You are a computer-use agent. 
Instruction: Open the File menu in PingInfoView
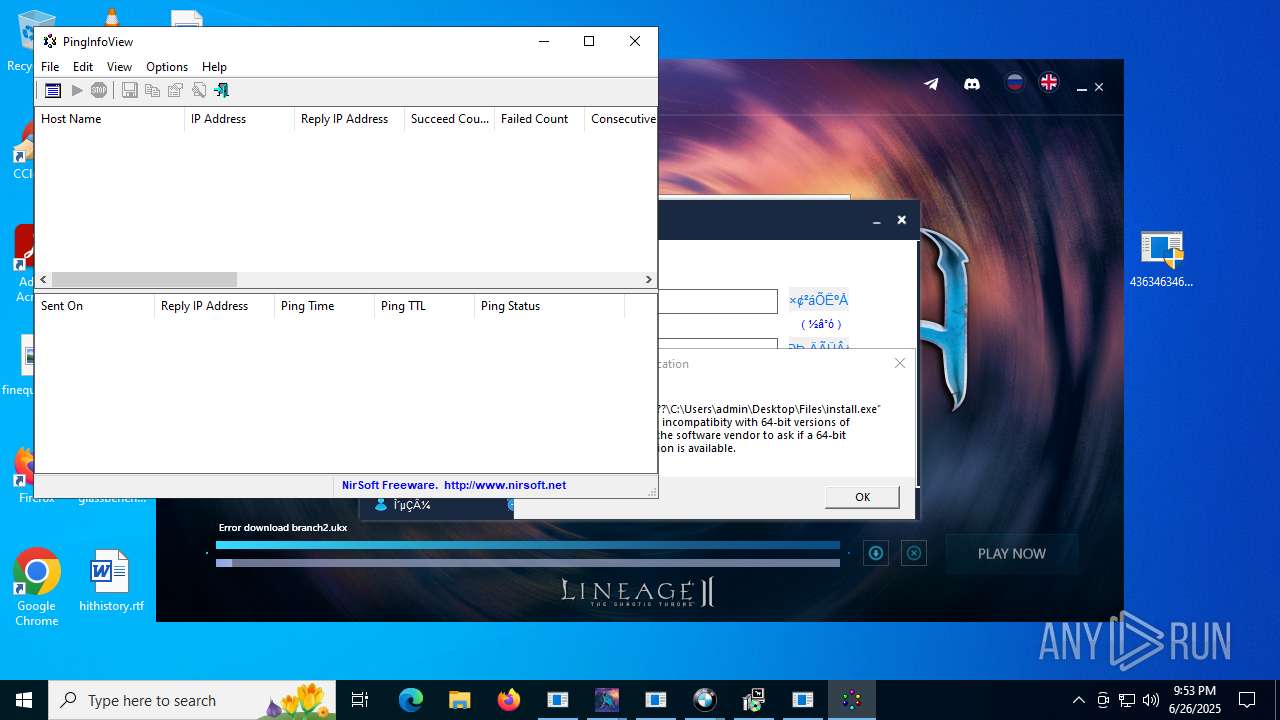click(50, 67)
